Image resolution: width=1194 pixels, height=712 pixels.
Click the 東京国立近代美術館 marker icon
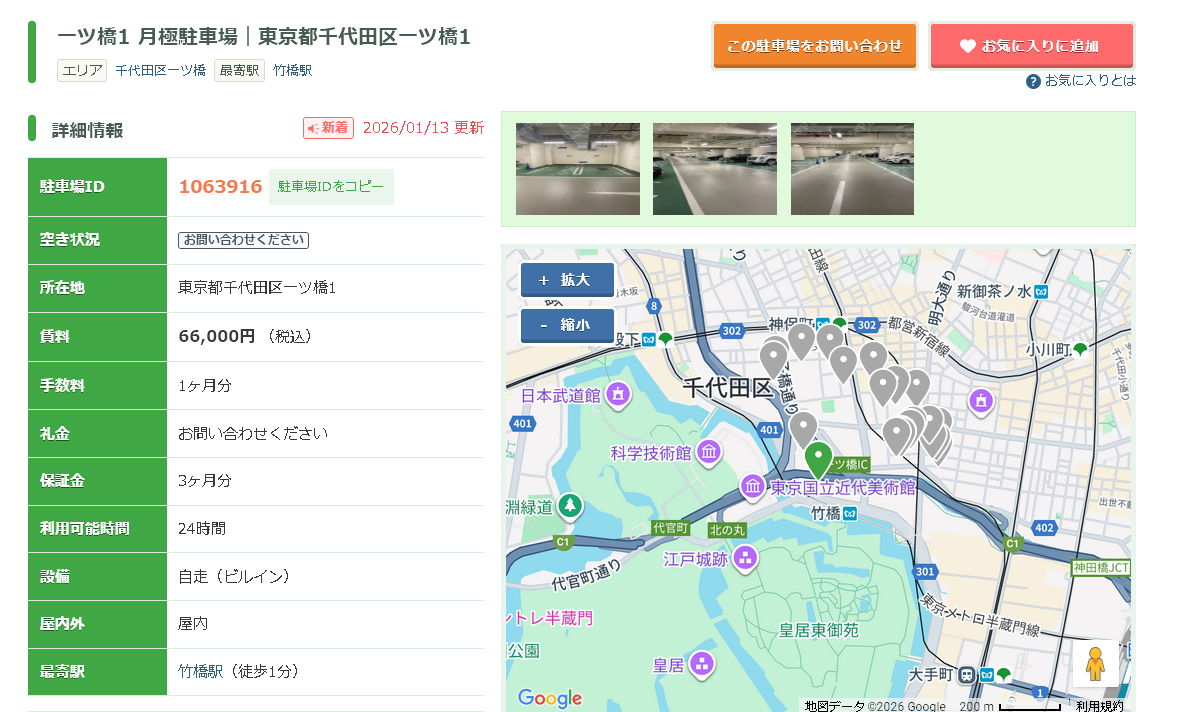(753, 487)
